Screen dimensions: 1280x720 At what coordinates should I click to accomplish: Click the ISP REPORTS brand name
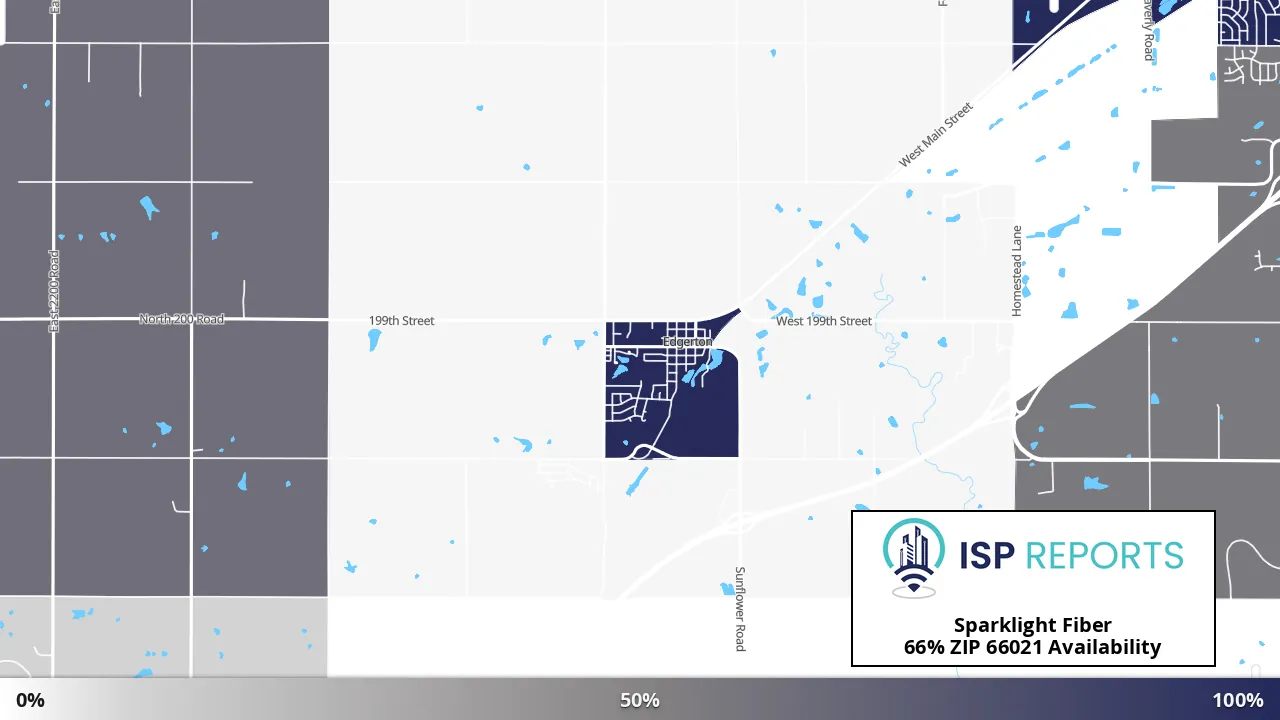1070,555
